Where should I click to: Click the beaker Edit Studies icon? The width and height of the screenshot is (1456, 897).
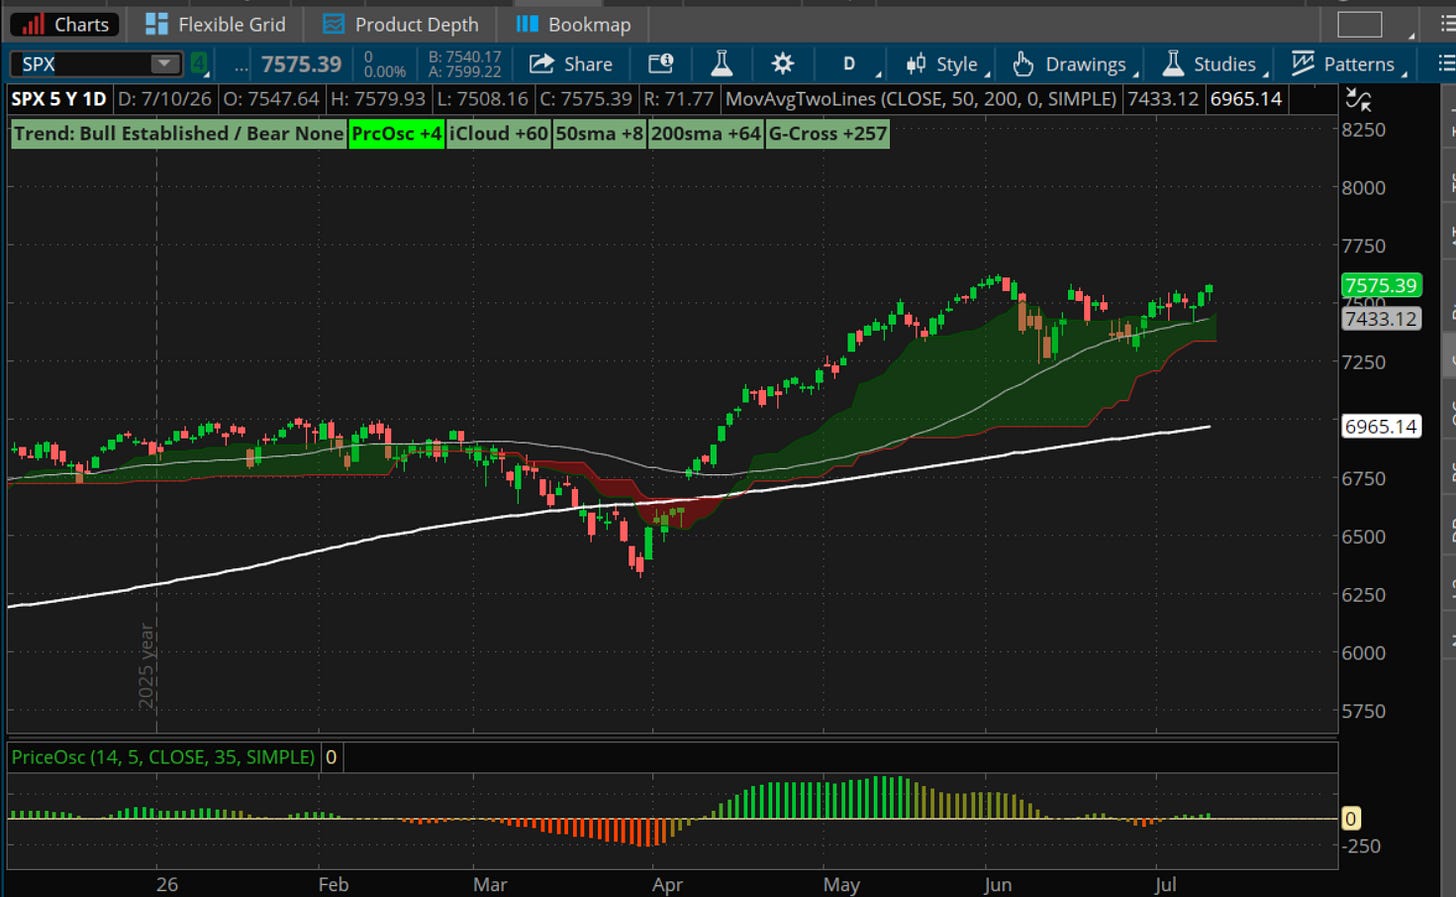pos(721,64)
